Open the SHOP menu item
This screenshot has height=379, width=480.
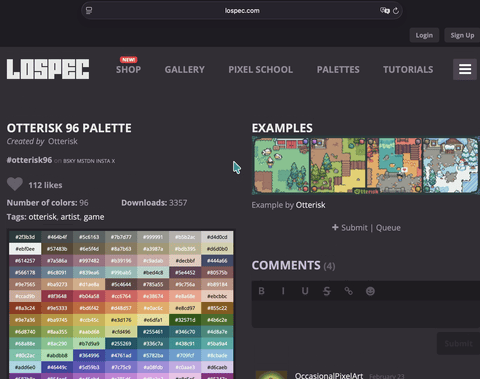128,69
